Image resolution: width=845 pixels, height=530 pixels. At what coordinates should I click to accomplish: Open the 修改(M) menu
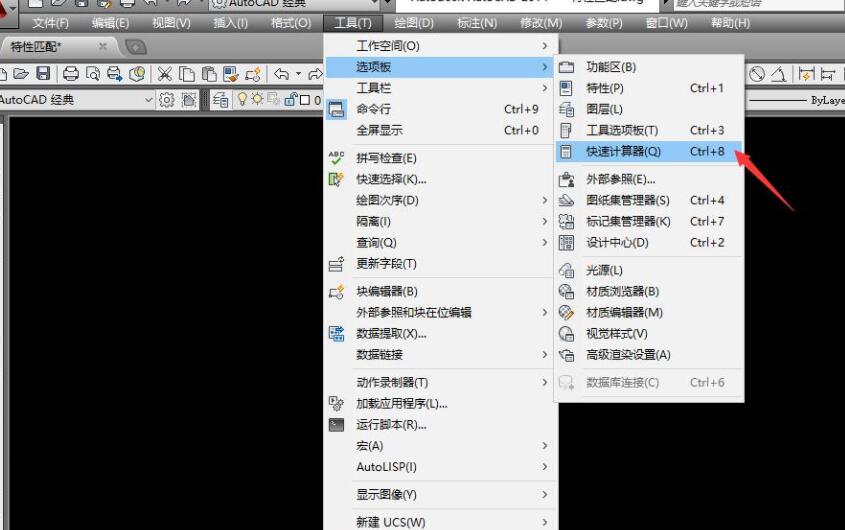[541, 23]
